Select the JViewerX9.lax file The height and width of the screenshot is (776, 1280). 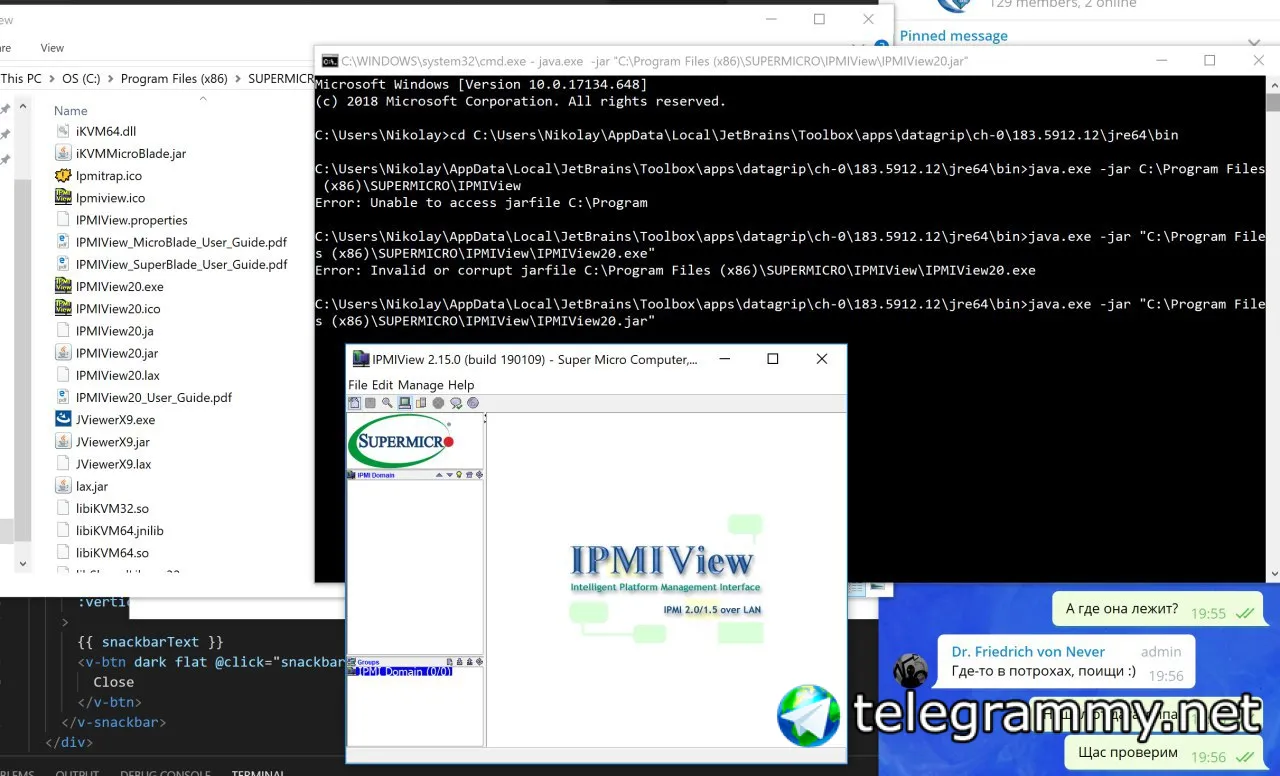pos(114,464)
